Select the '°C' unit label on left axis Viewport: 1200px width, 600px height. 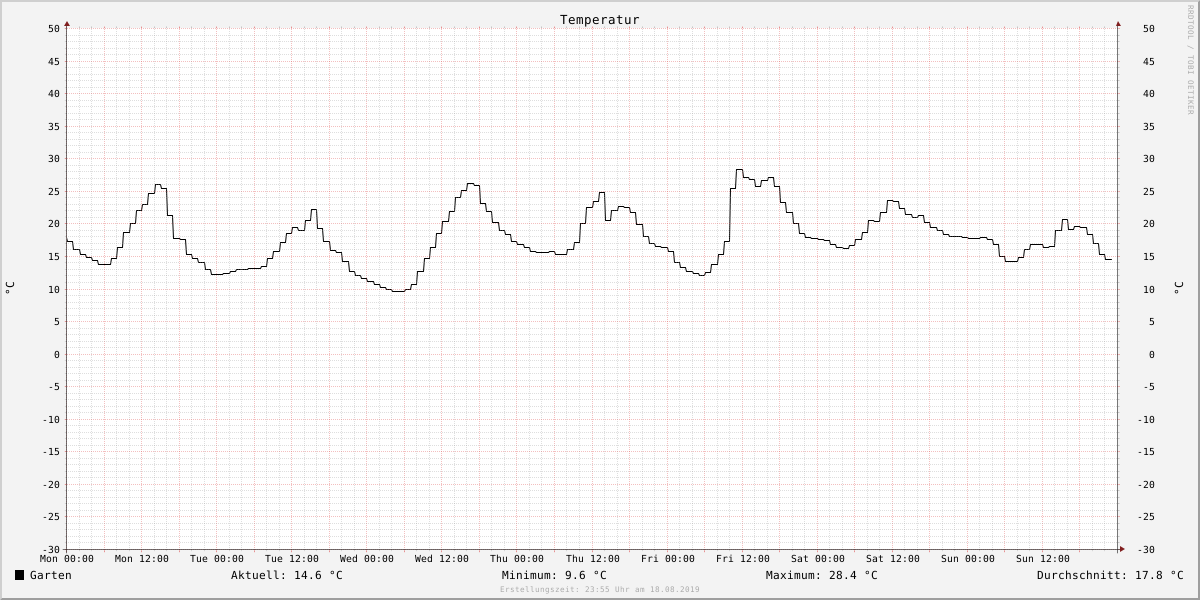(x=10, y=288)
